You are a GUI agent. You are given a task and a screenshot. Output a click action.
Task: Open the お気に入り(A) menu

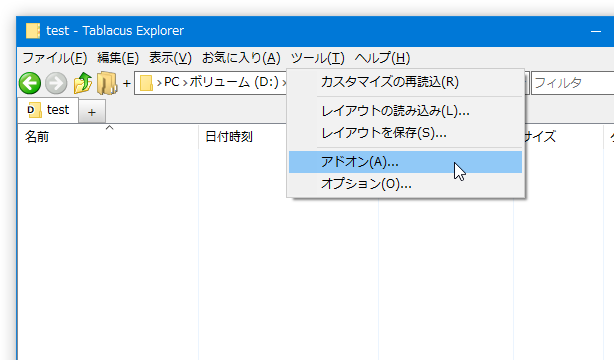241,58
